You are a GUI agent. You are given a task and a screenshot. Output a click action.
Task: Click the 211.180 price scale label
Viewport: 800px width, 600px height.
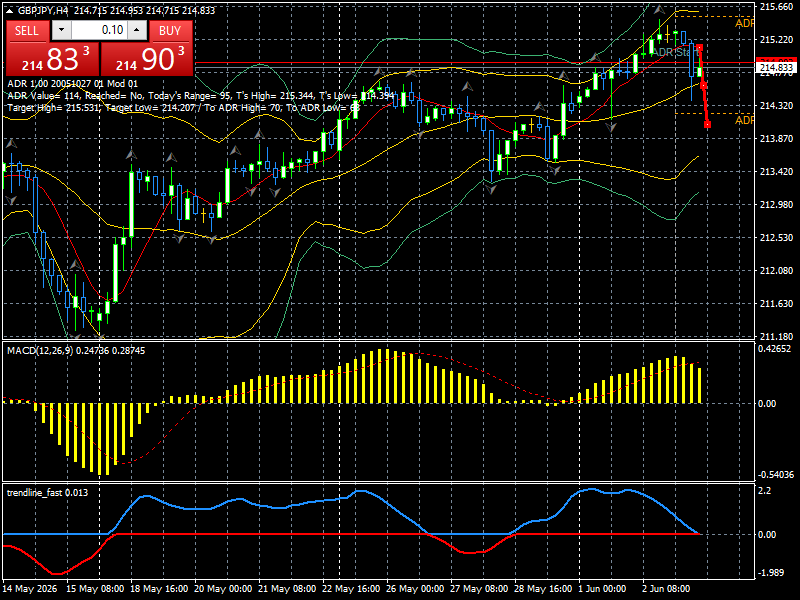[x=777, y=337]
